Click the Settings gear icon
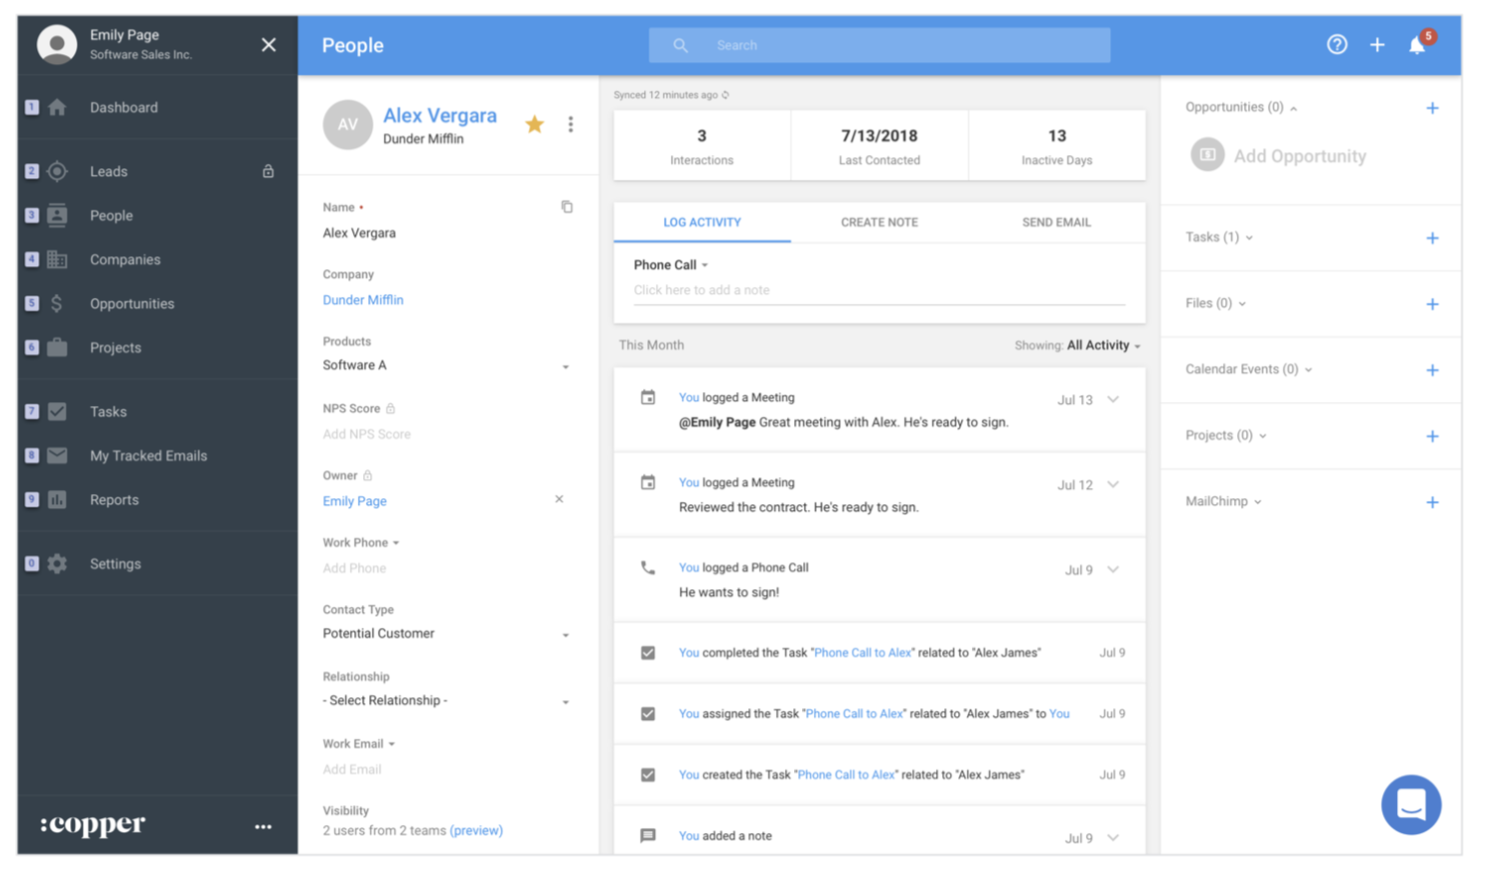The image size is (1489, 881). (57, 563)
